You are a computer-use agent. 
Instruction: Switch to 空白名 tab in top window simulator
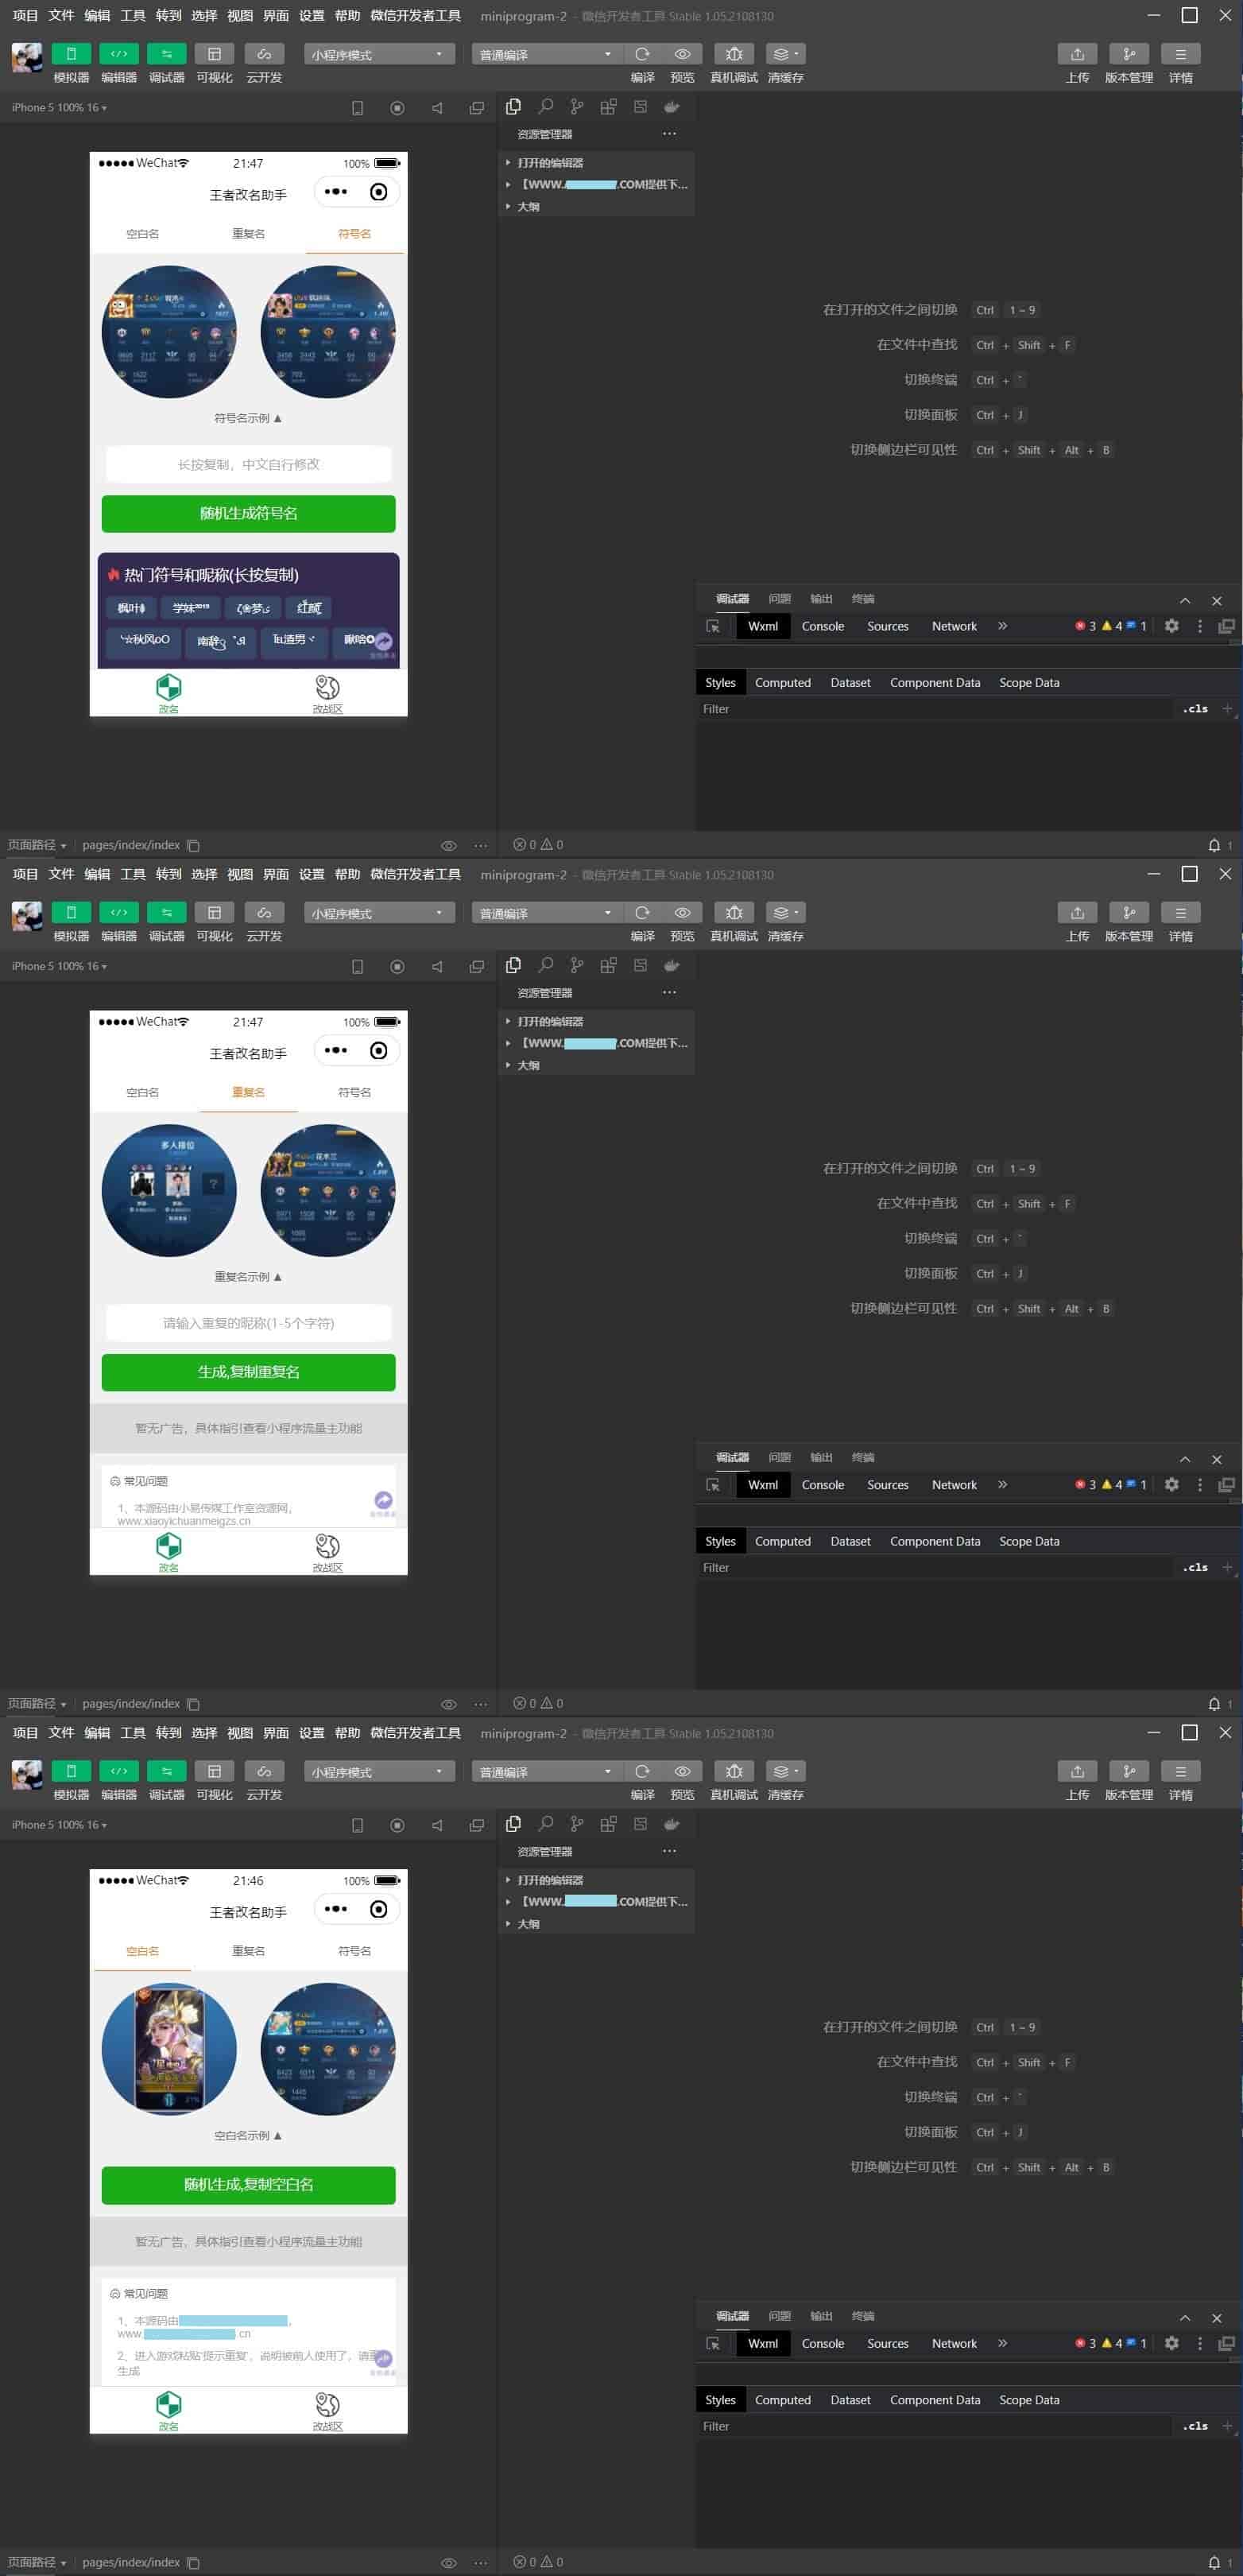pos(142,234)
